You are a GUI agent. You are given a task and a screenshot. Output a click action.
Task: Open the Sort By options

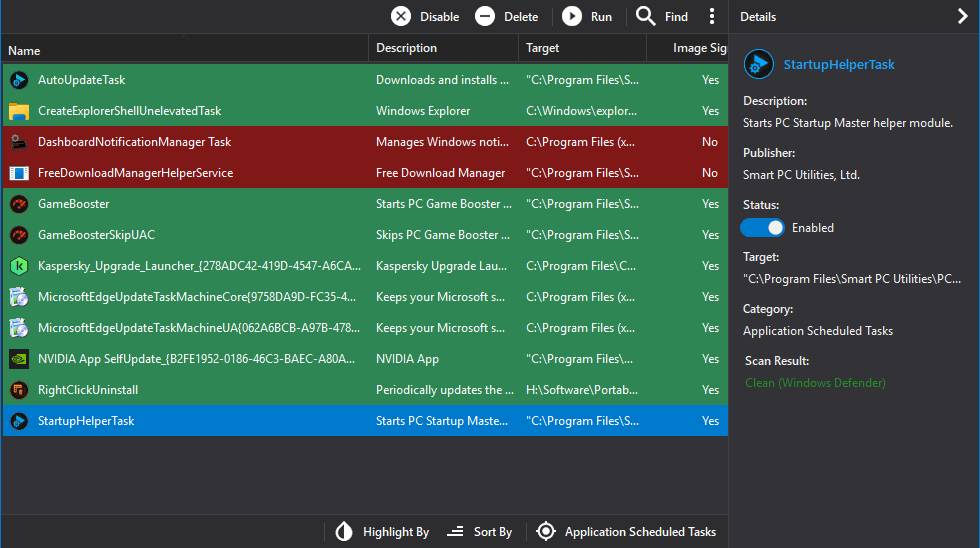point(480,532)
